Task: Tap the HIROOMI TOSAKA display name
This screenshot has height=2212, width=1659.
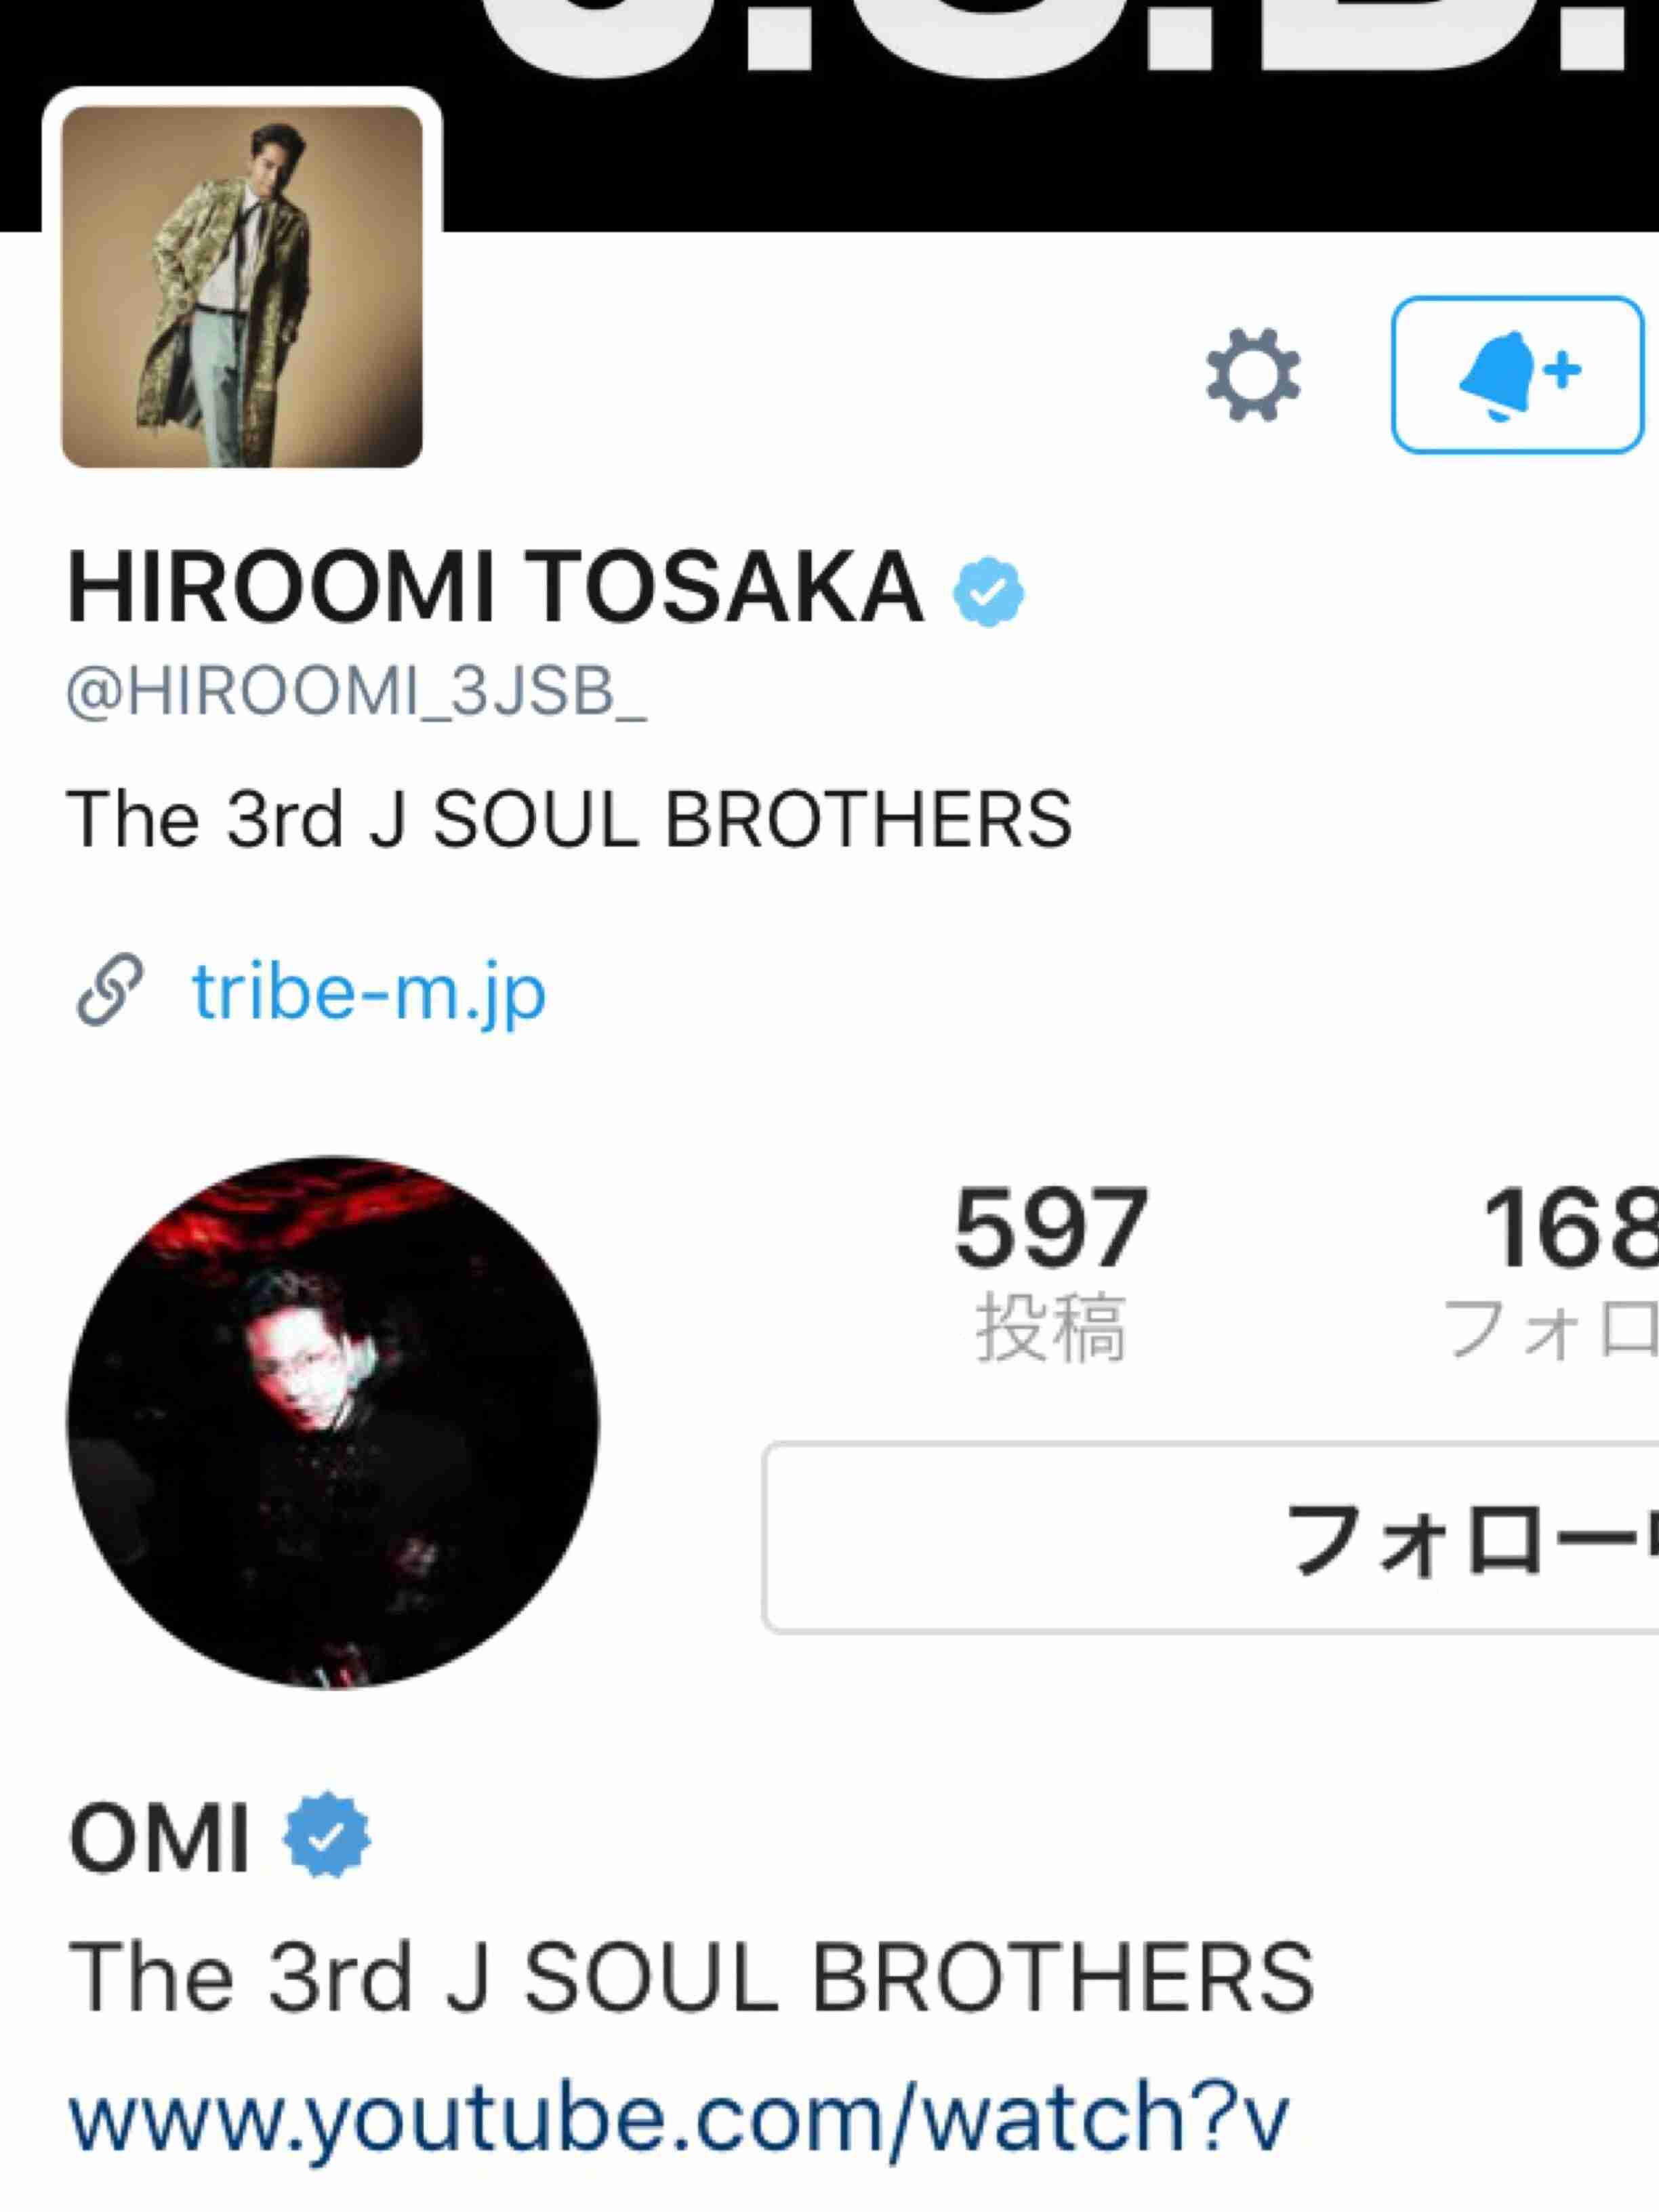Action: click(495, 588)
